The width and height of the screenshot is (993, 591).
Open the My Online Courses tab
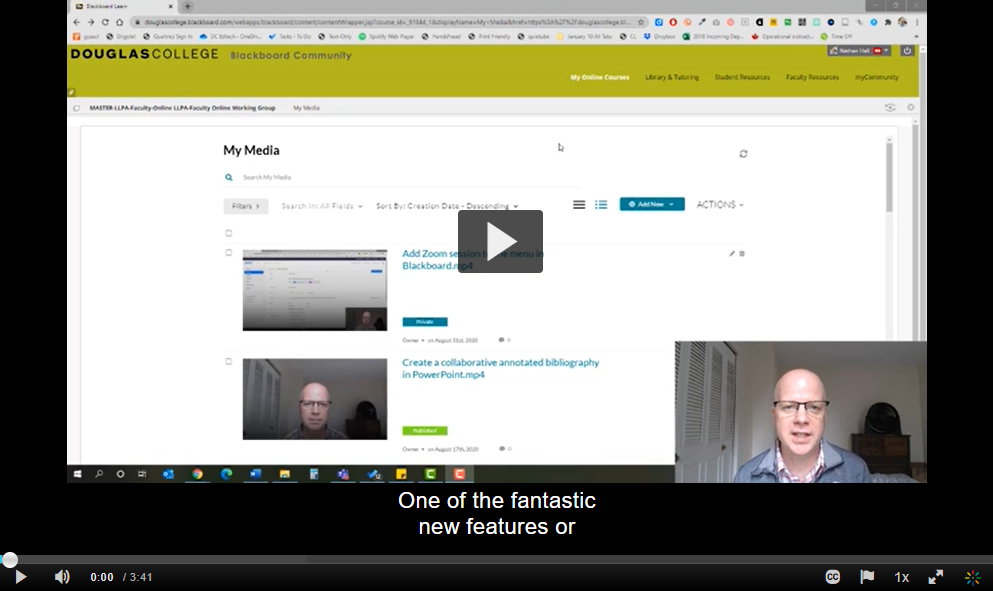click(x=600, y=77)
